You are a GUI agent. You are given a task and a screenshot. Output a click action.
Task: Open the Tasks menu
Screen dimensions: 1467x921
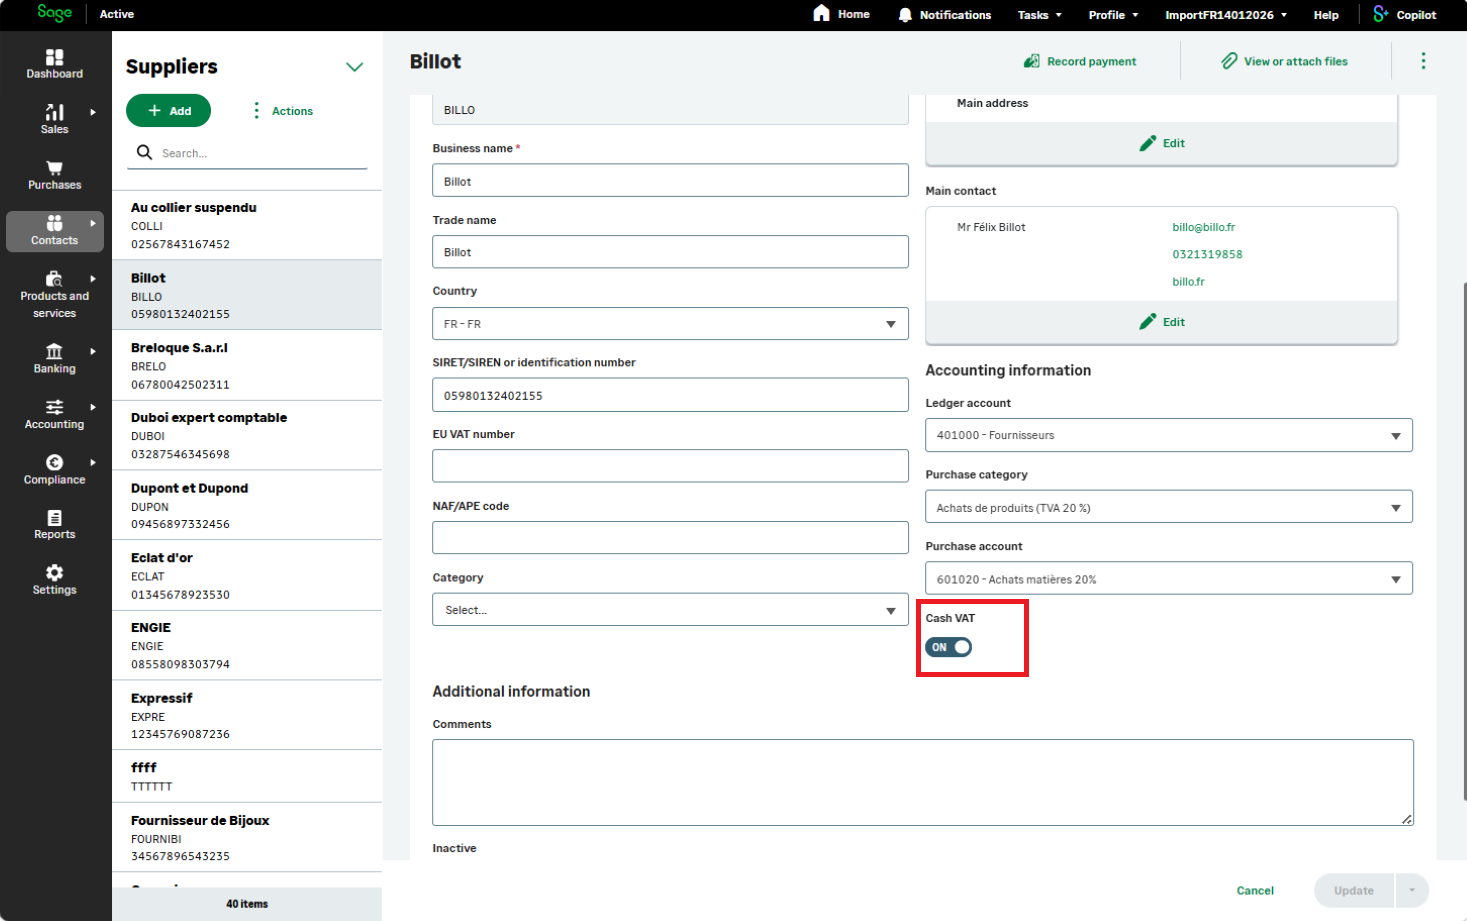pos(1039,15)
